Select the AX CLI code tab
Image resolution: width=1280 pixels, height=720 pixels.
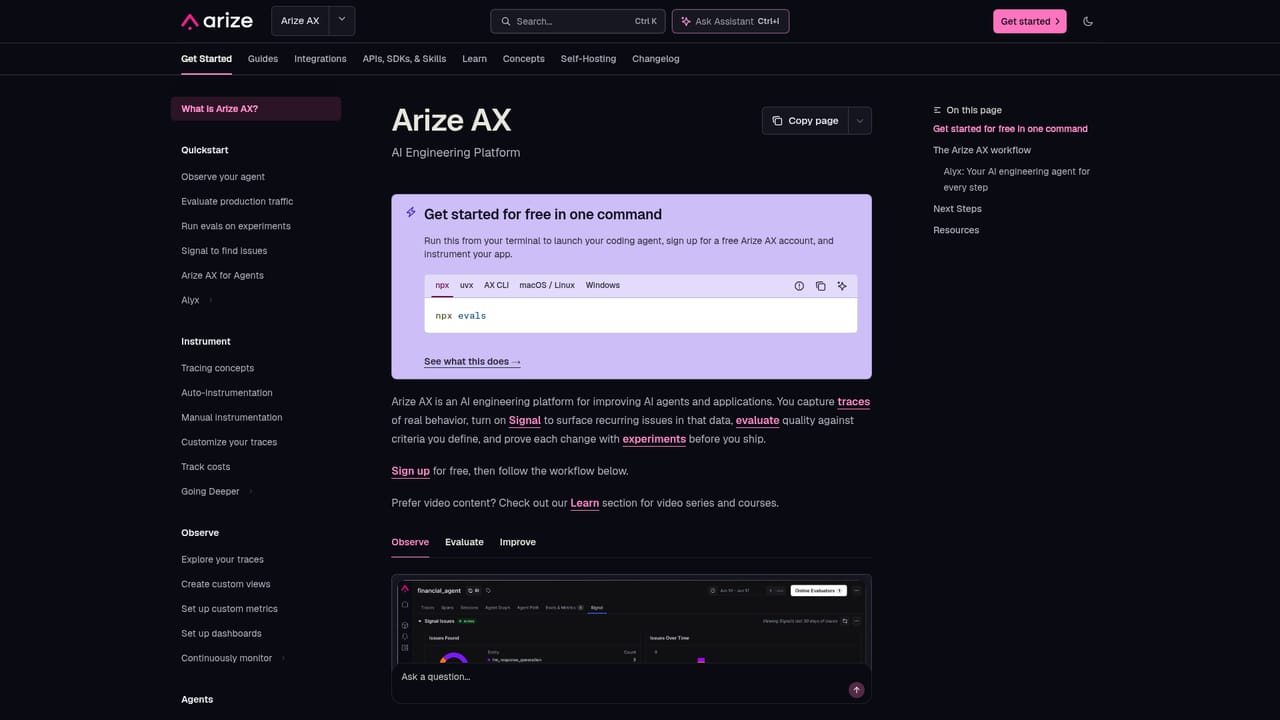(x=496, y=285)
